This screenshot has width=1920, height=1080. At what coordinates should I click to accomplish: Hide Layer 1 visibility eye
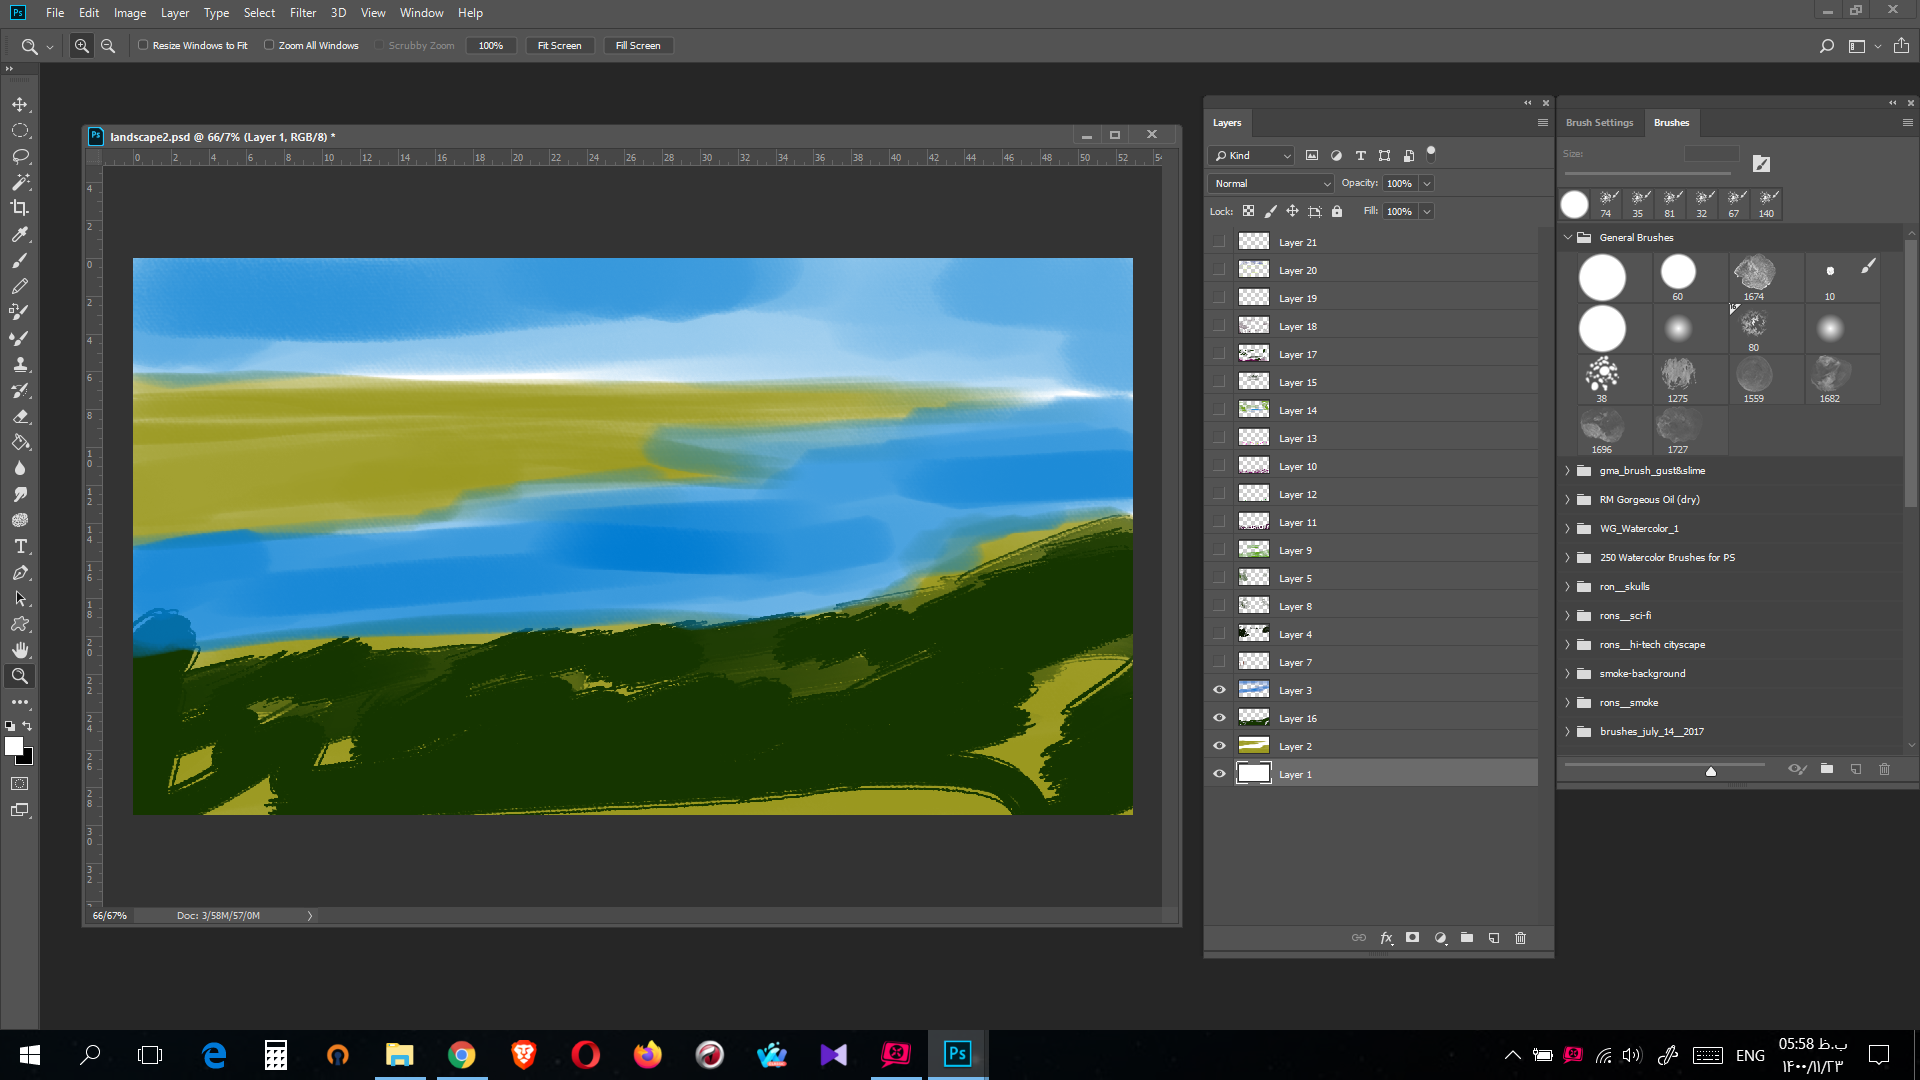click(x=1219, y=774)
